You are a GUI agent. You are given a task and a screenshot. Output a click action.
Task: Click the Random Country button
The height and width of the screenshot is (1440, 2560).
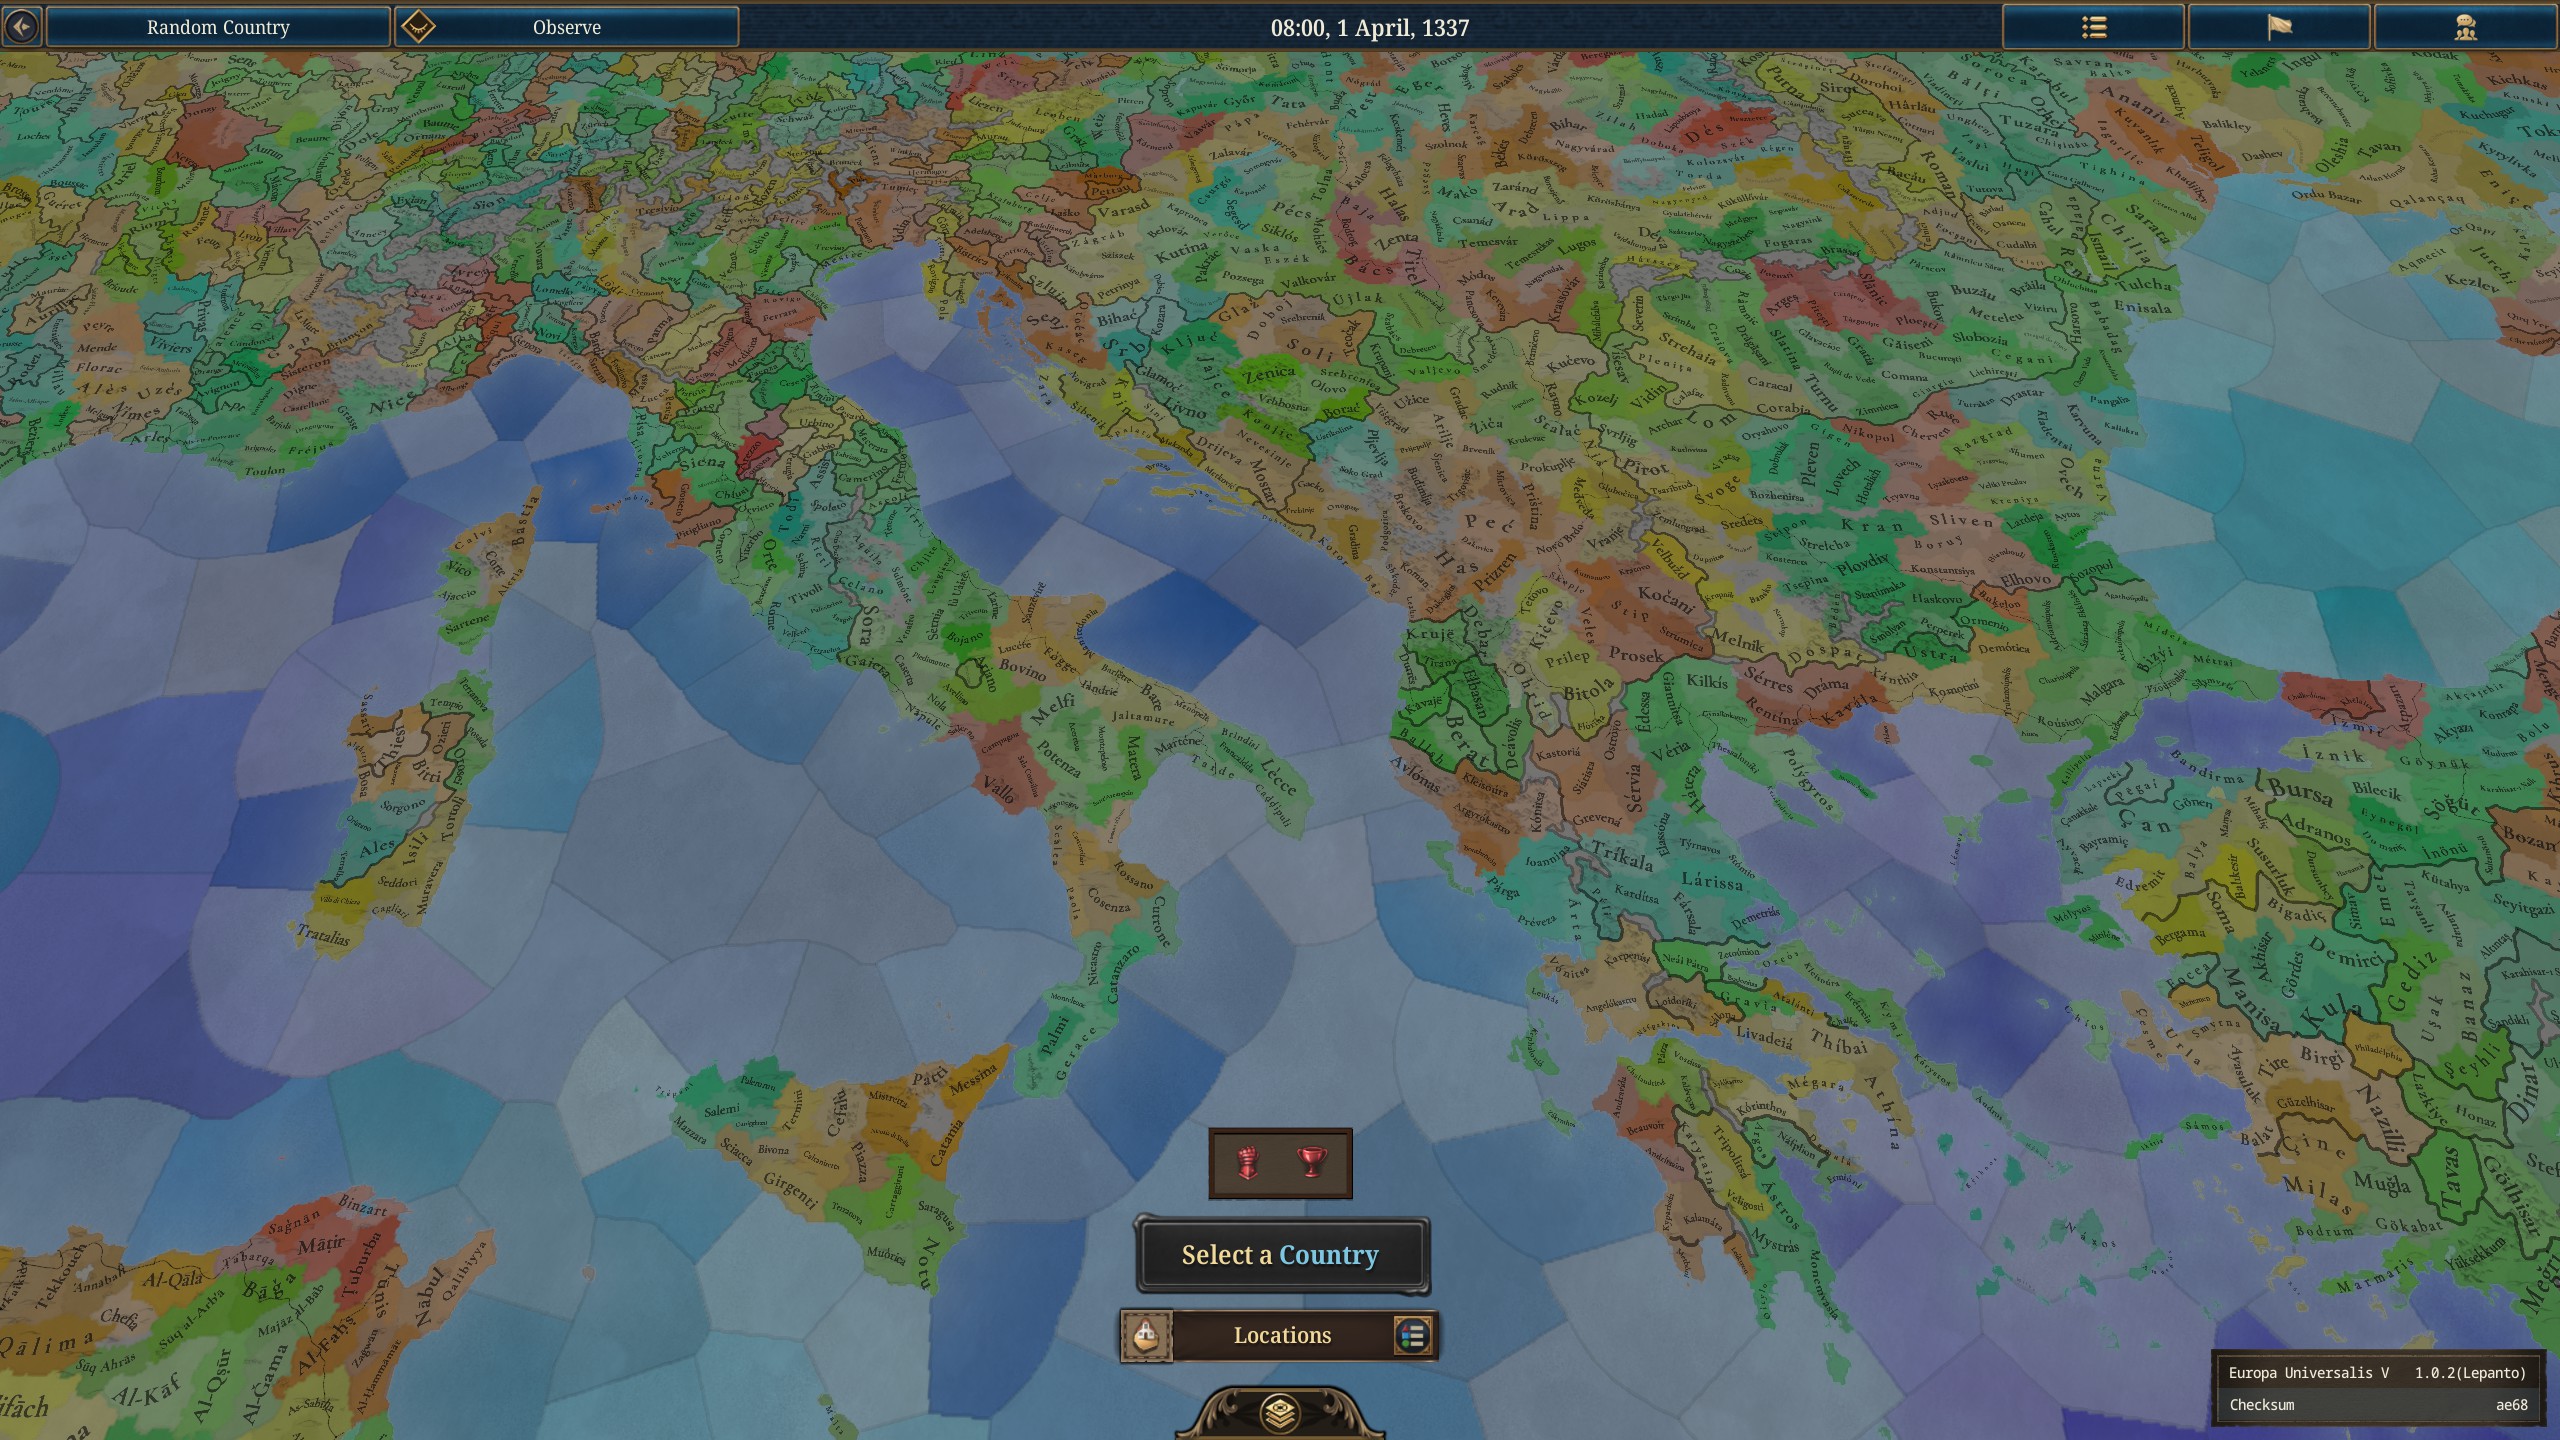coord(218,27)
